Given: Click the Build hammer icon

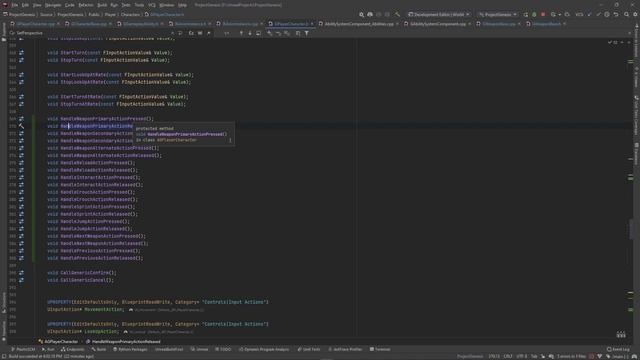Looking at the screenshot, I should pos(397,14).
